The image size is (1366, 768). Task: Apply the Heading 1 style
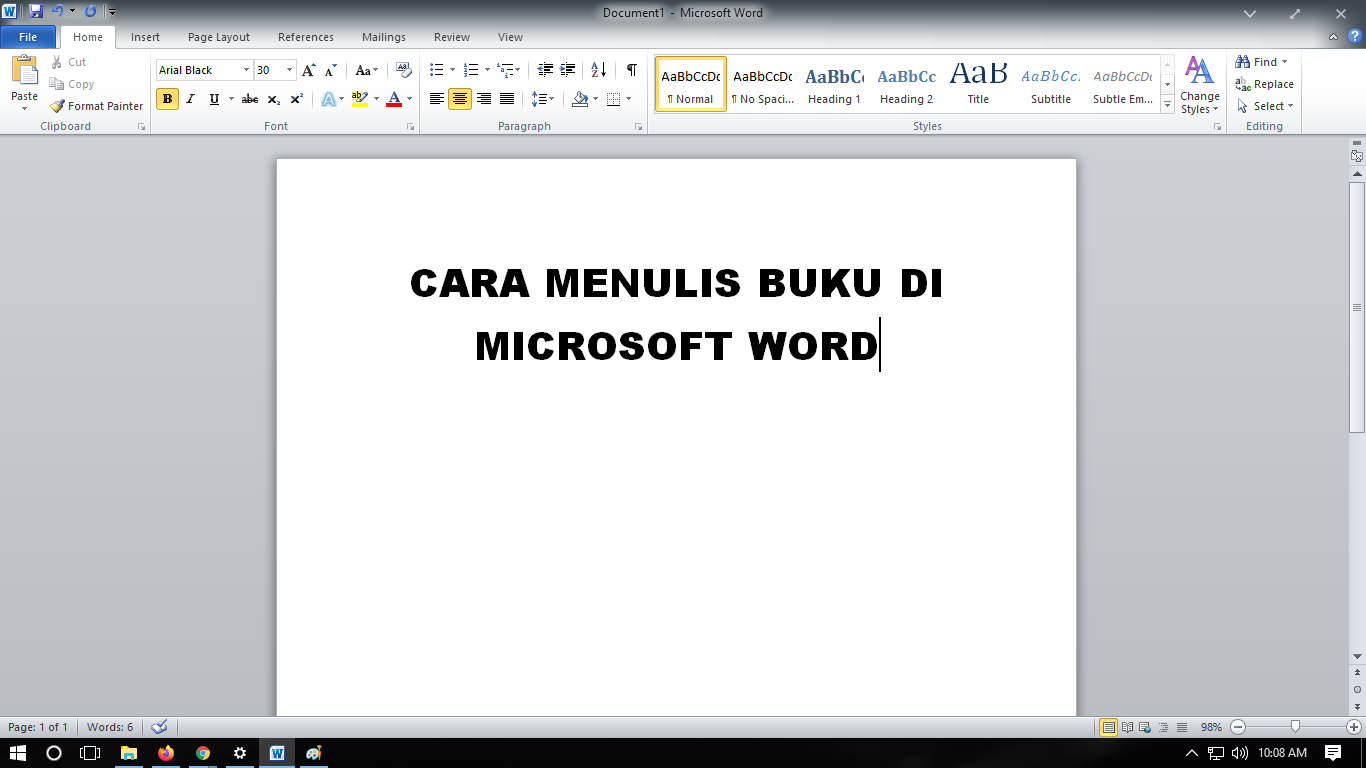pos(834,85)
